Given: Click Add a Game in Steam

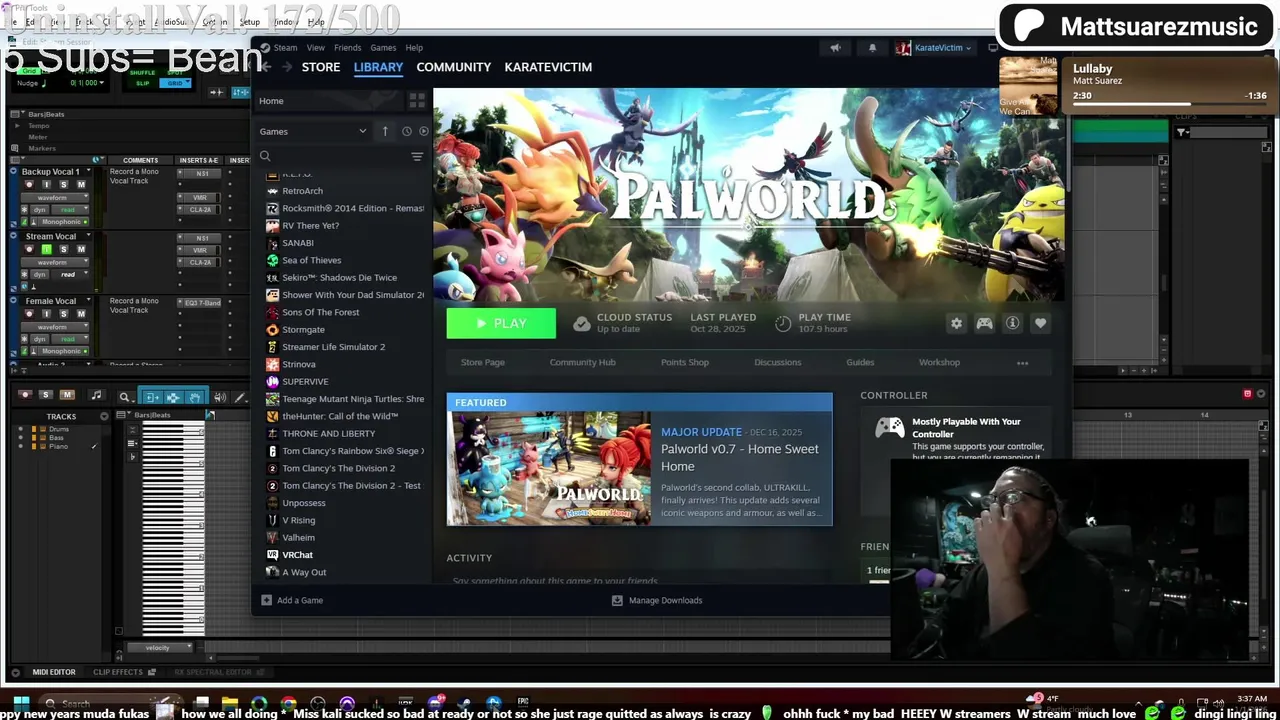Looking at the screenshot, I should 292,600.
